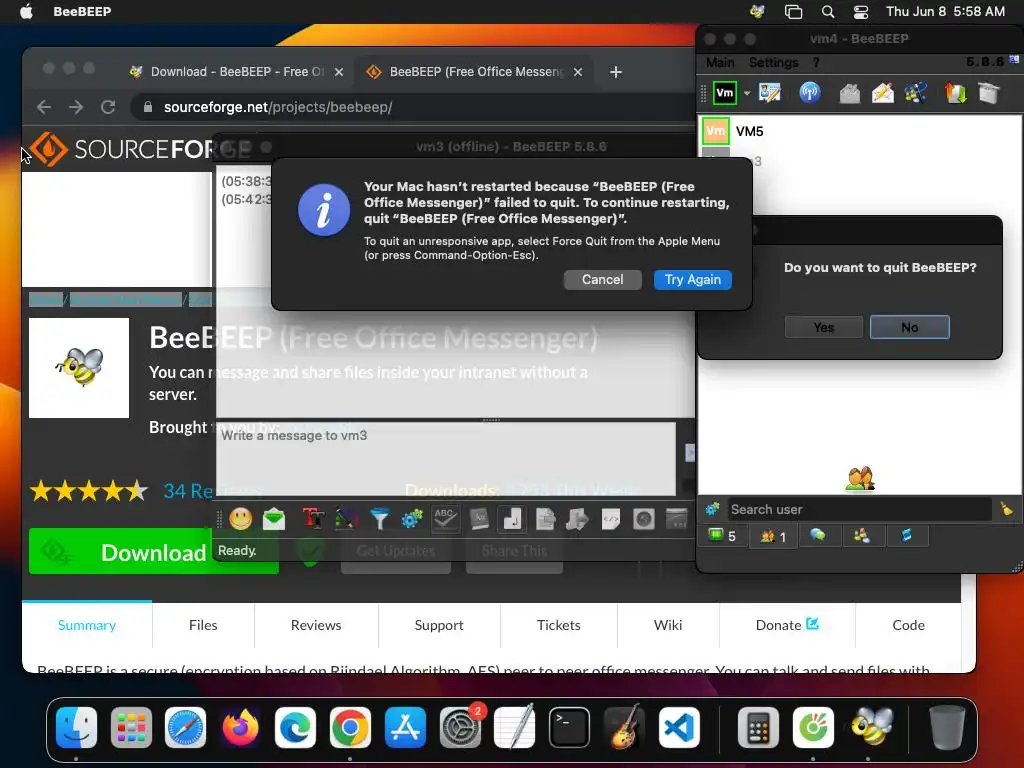Open chat settings blue gears icon

click(412, 519)
